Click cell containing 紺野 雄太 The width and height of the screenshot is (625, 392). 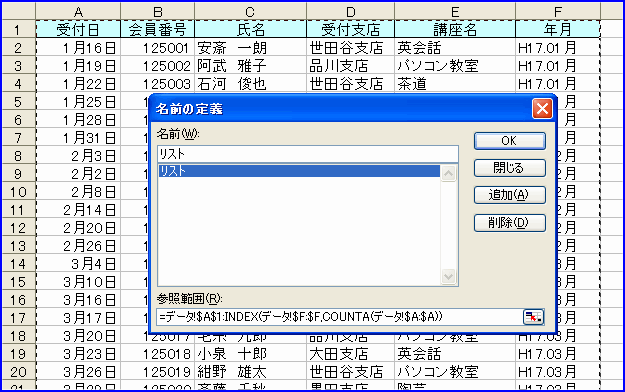[250, 372]
